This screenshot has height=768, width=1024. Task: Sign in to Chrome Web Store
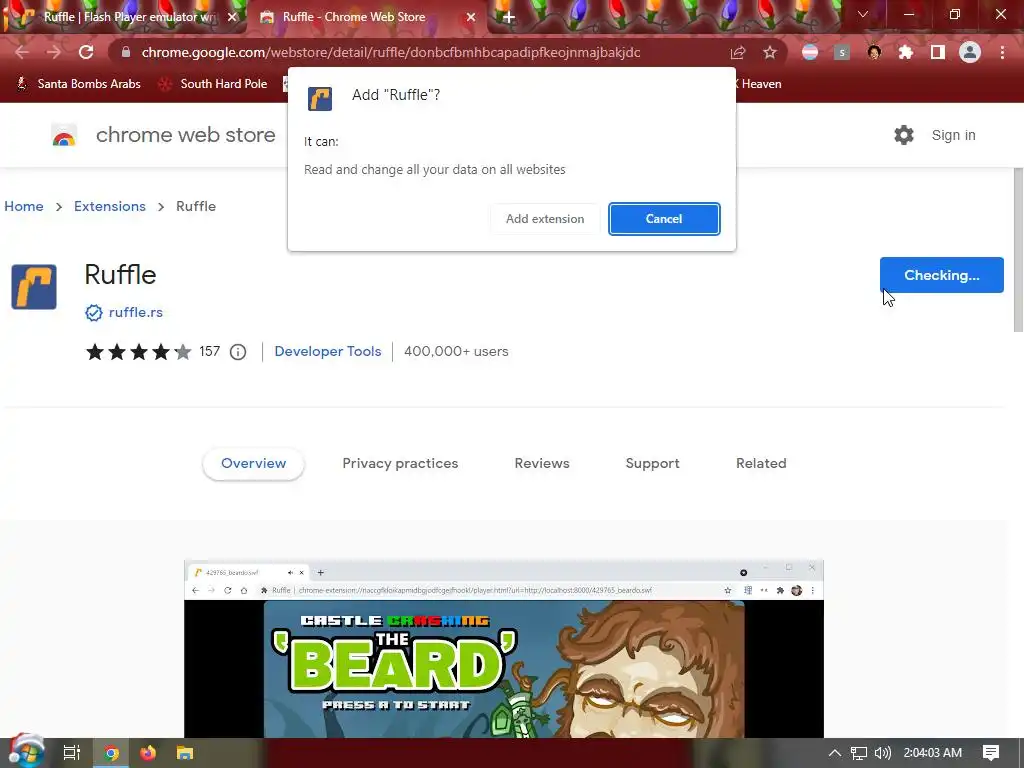click(x=953, y=135)
